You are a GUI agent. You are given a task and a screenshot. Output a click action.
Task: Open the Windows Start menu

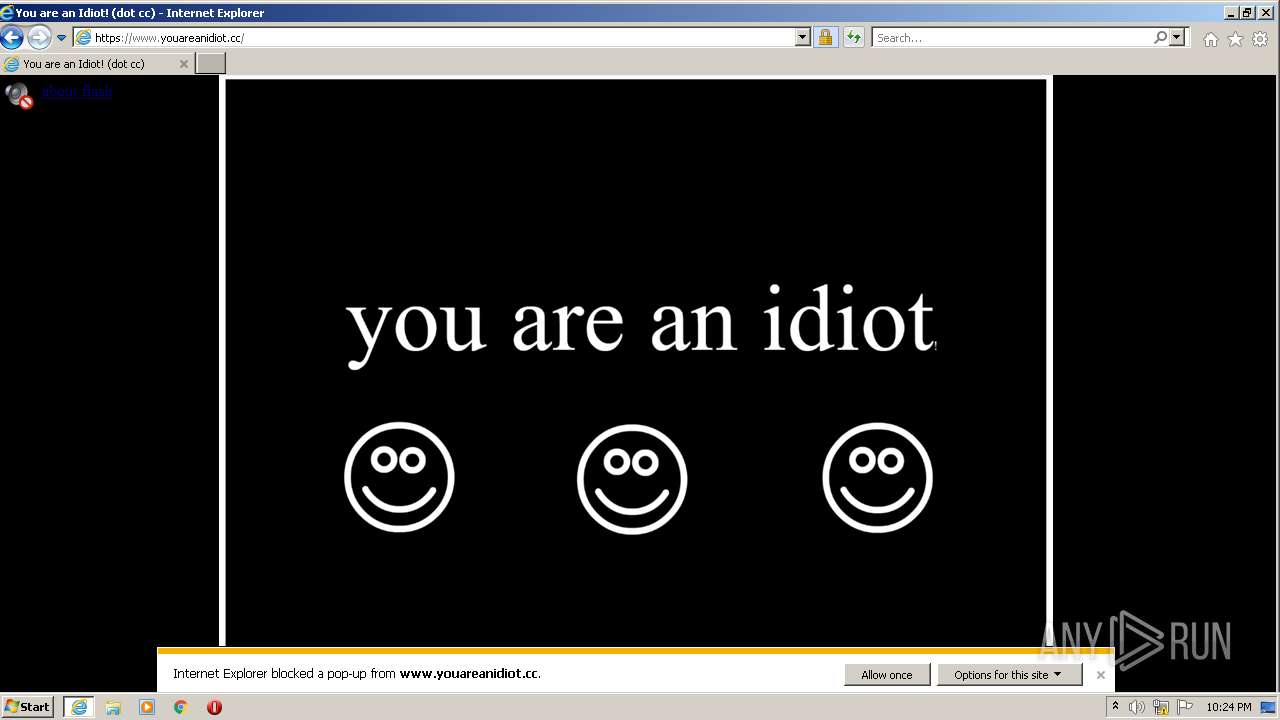coord(28,707)
